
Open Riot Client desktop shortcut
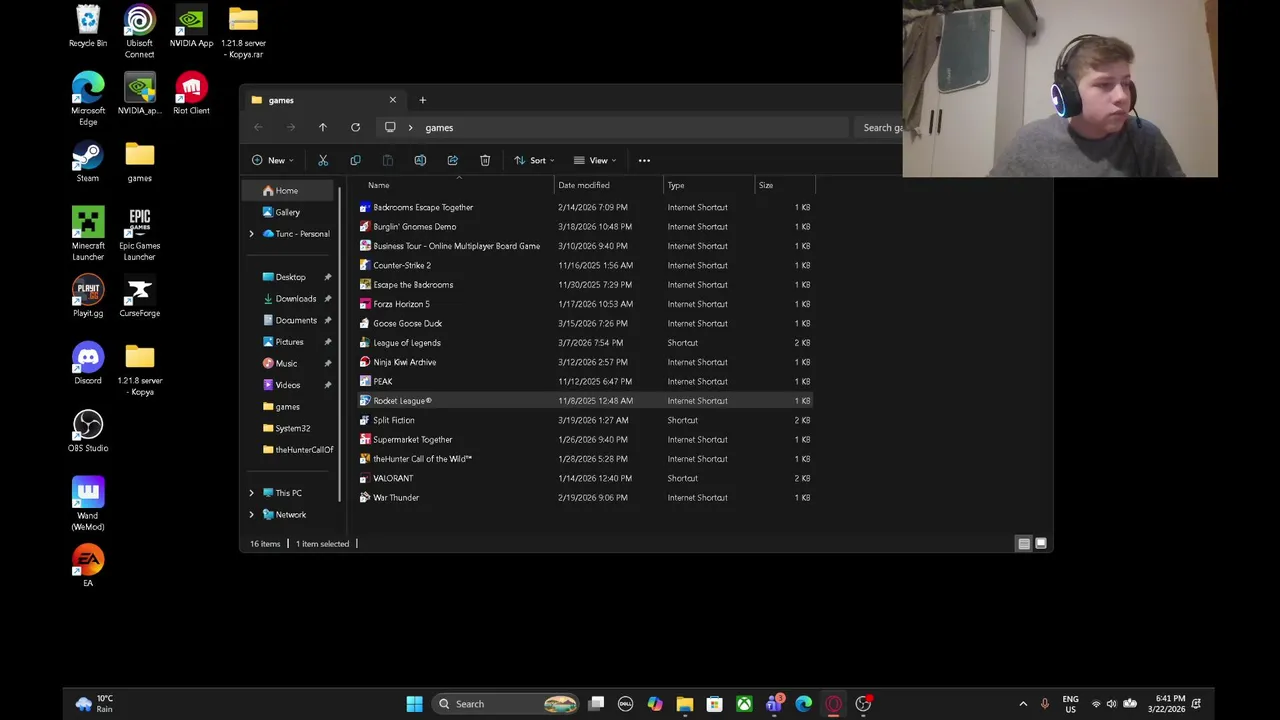191,94
